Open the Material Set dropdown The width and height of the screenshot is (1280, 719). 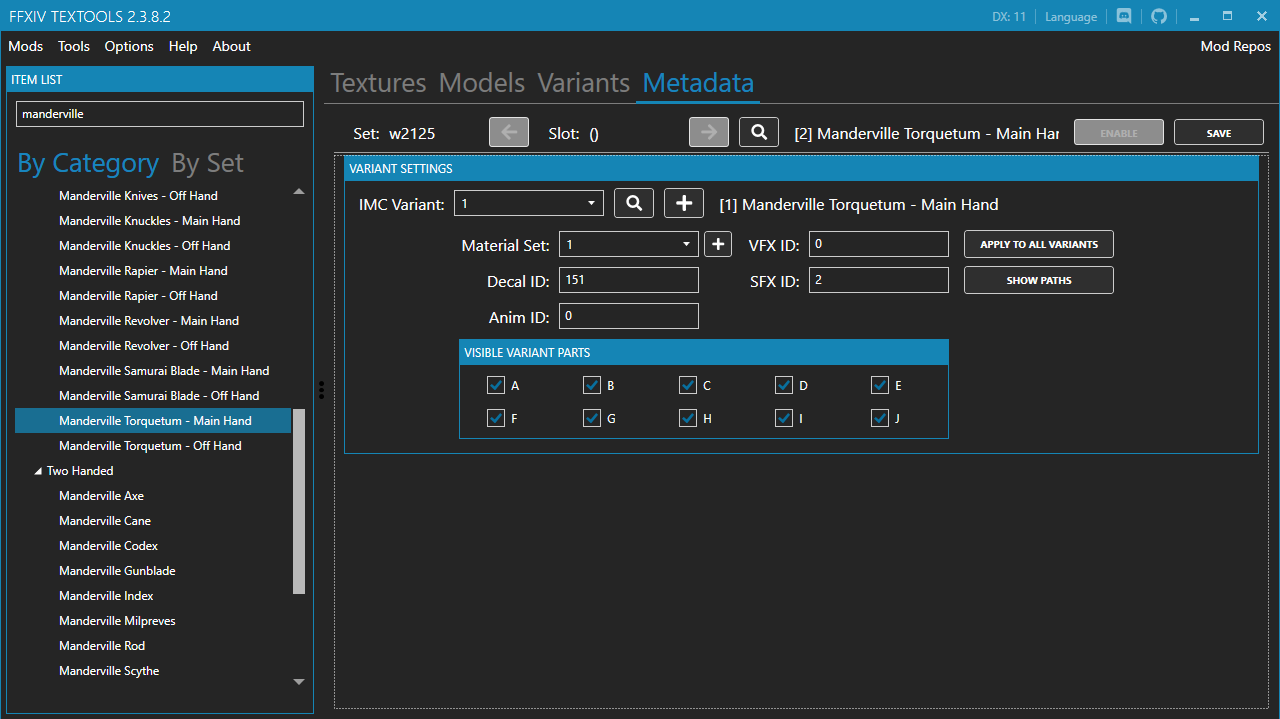pyautogui.click(x=629, y=244)
